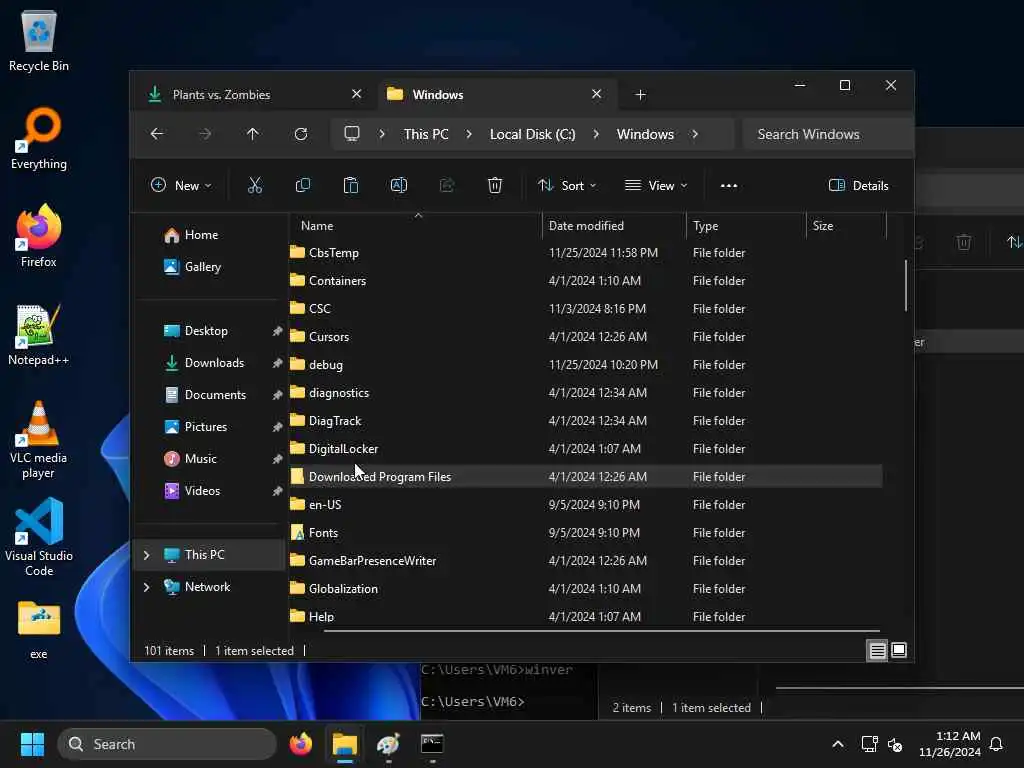Click the horizontal scrollbar of file list
The width and height of the screenshot is (1024, 768).
[x=601, y=631]
